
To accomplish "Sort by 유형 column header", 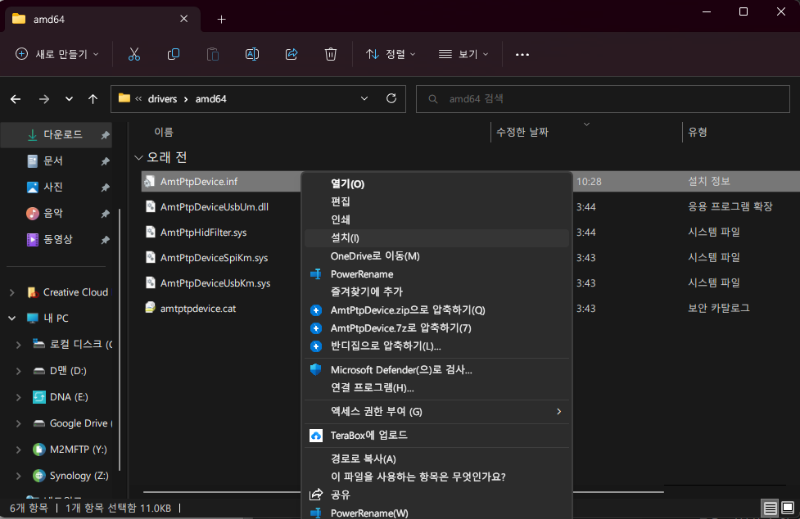I will (x=697, y=132).
